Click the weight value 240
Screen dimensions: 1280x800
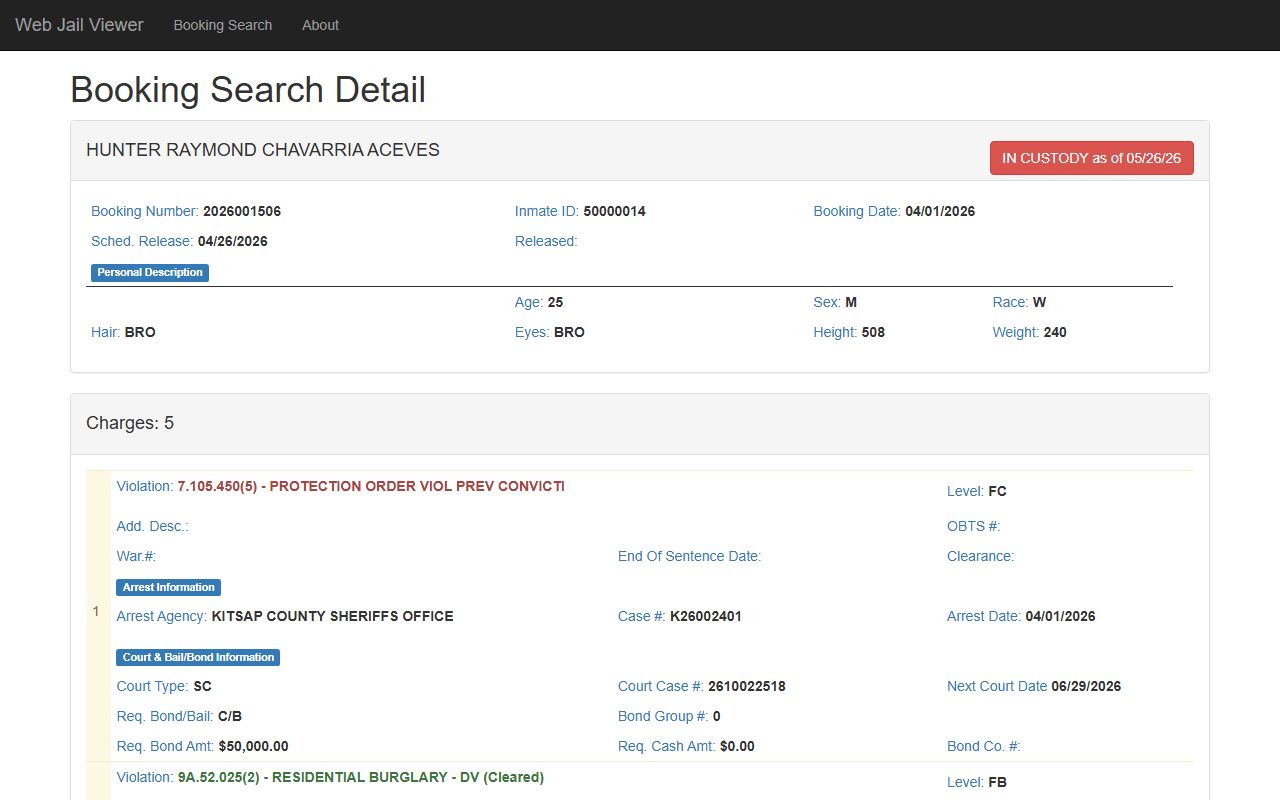[1055, 332]
